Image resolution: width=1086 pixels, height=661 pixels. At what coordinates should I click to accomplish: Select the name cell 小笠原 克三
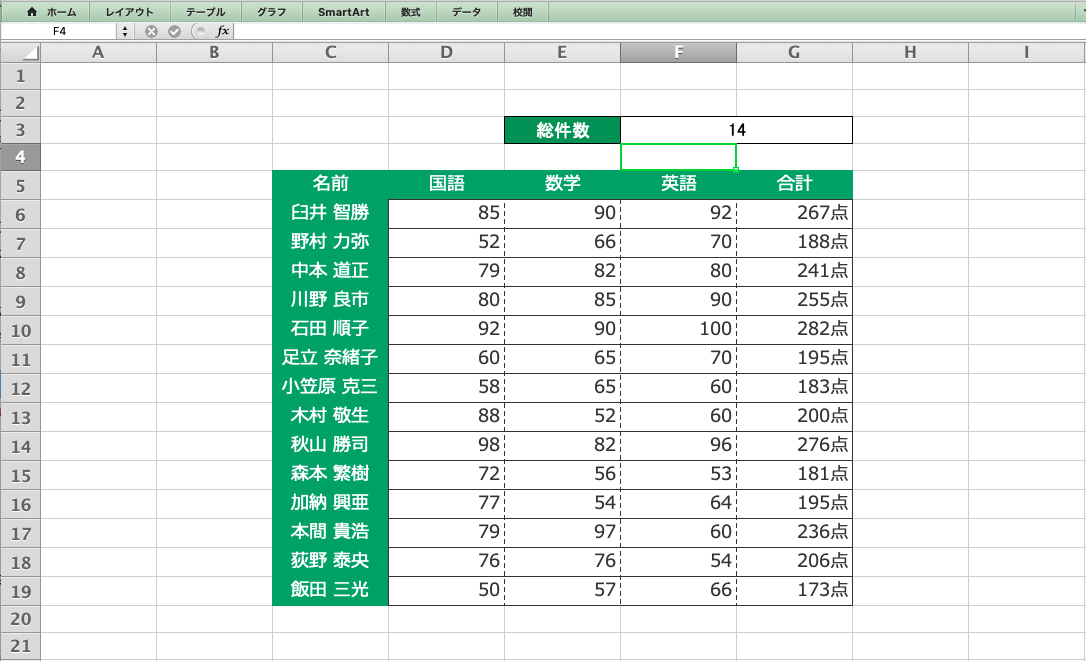(x=330, y=387)
